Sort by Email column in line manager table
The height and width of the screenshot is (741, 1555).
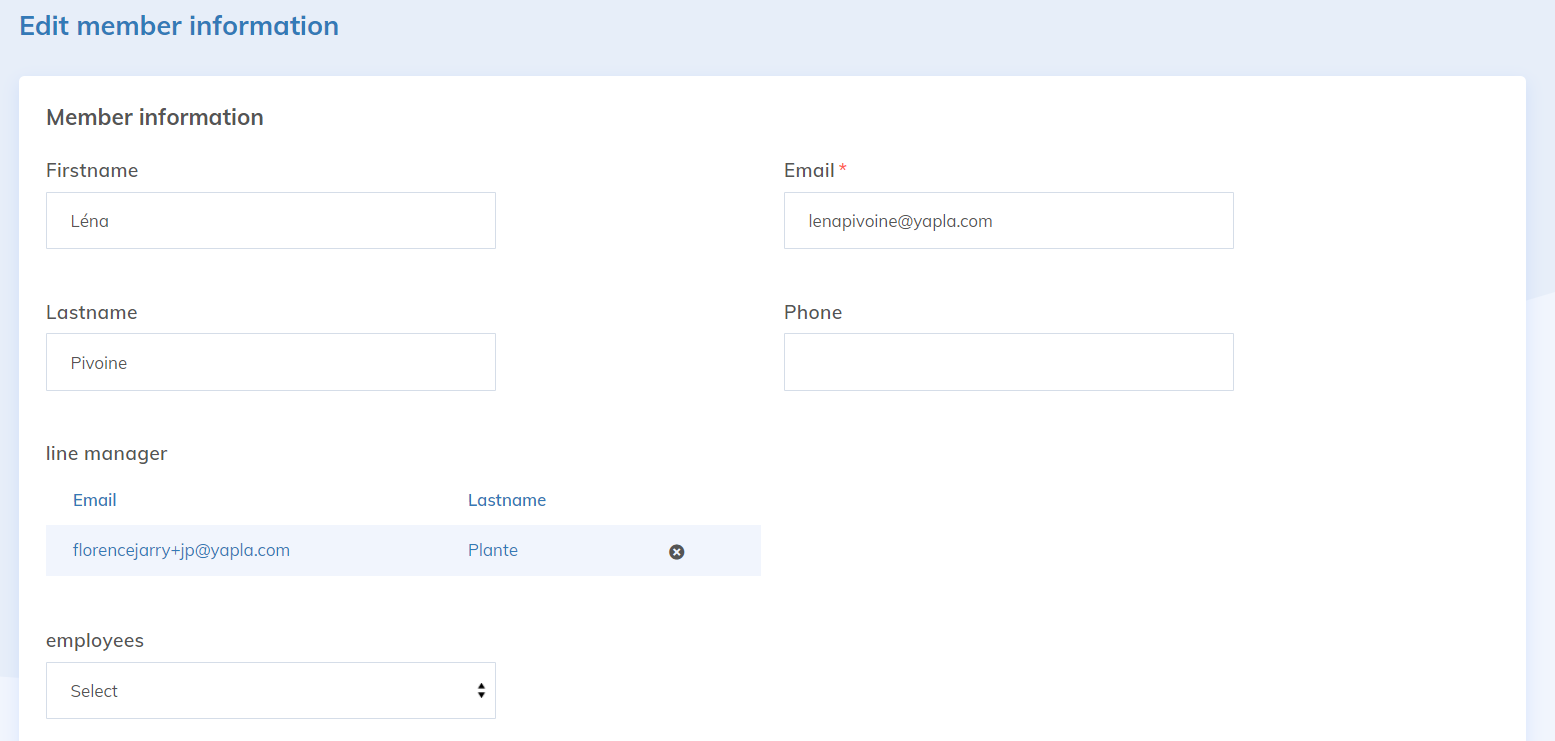(x=95, y=500)
